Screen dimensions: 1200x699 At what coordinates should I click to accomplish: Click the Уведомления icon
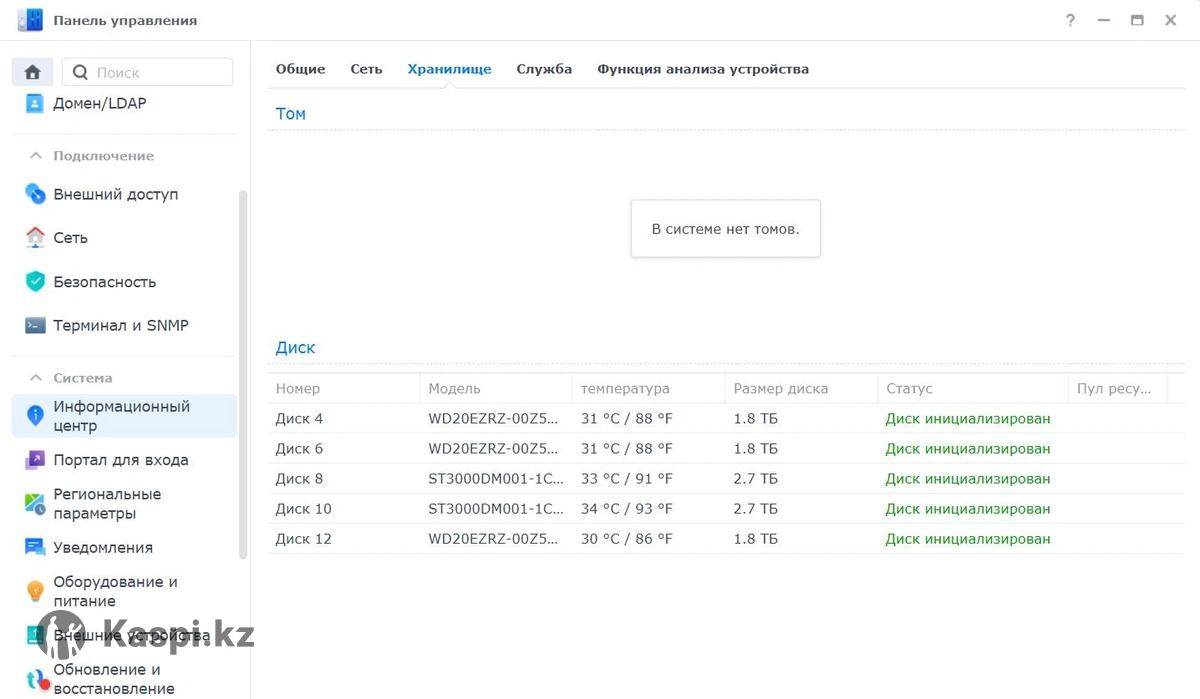tap(35, 548)
